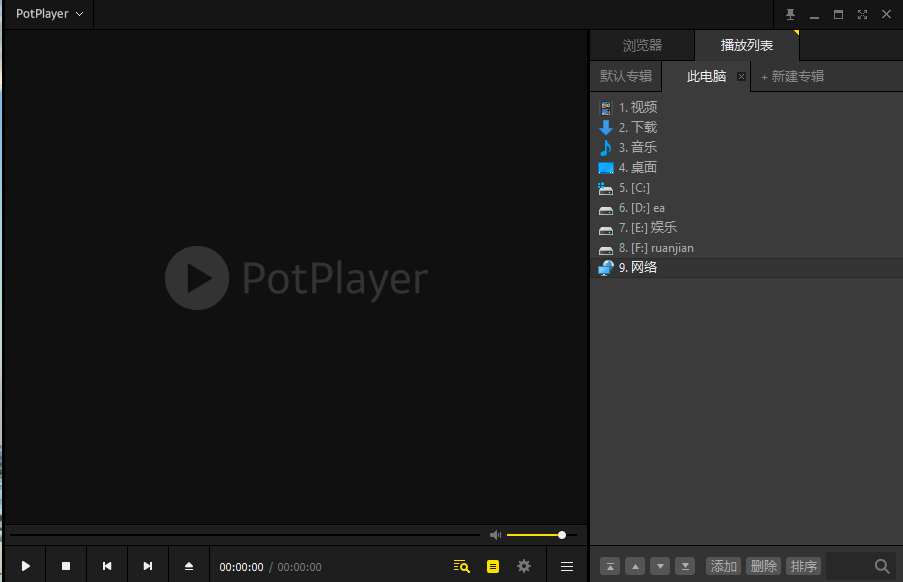Create album with + 新建专辑
Viewport: 903px width, 582px height.
point(792,77)
